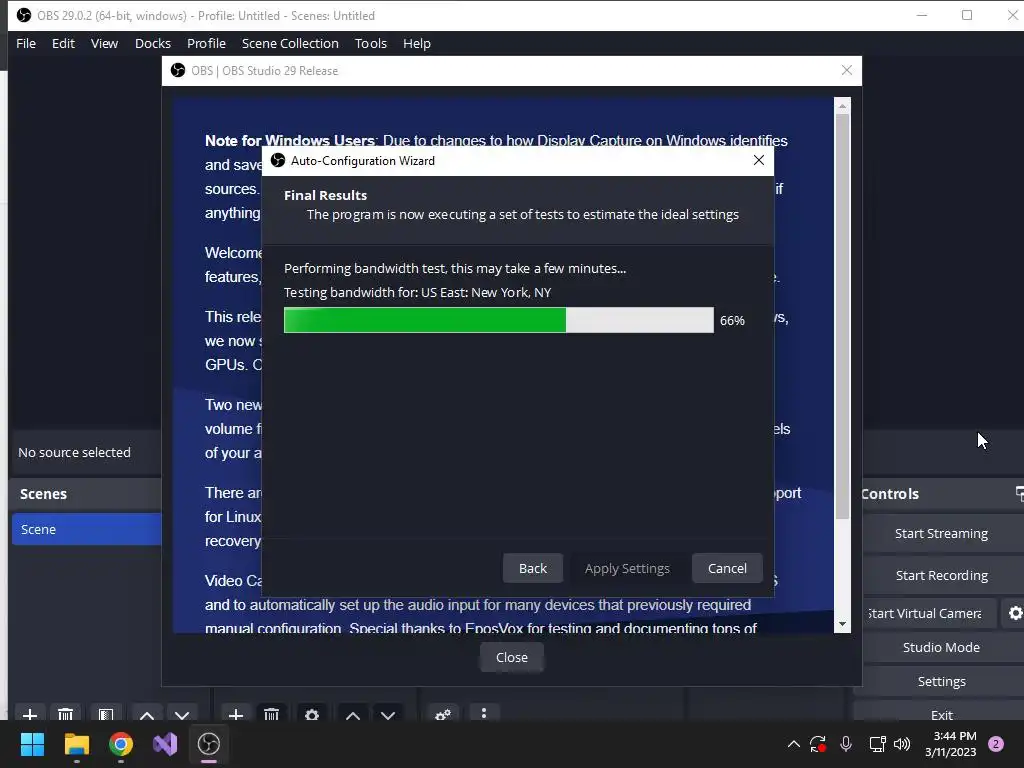
Task: Open Settings from Controls panel
Action: 941,681
